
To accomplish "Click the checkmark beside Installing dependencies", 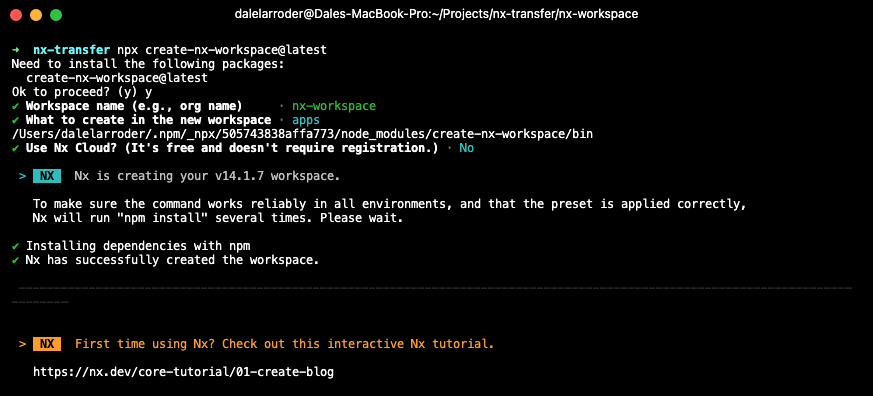I will tap(15, 246).
